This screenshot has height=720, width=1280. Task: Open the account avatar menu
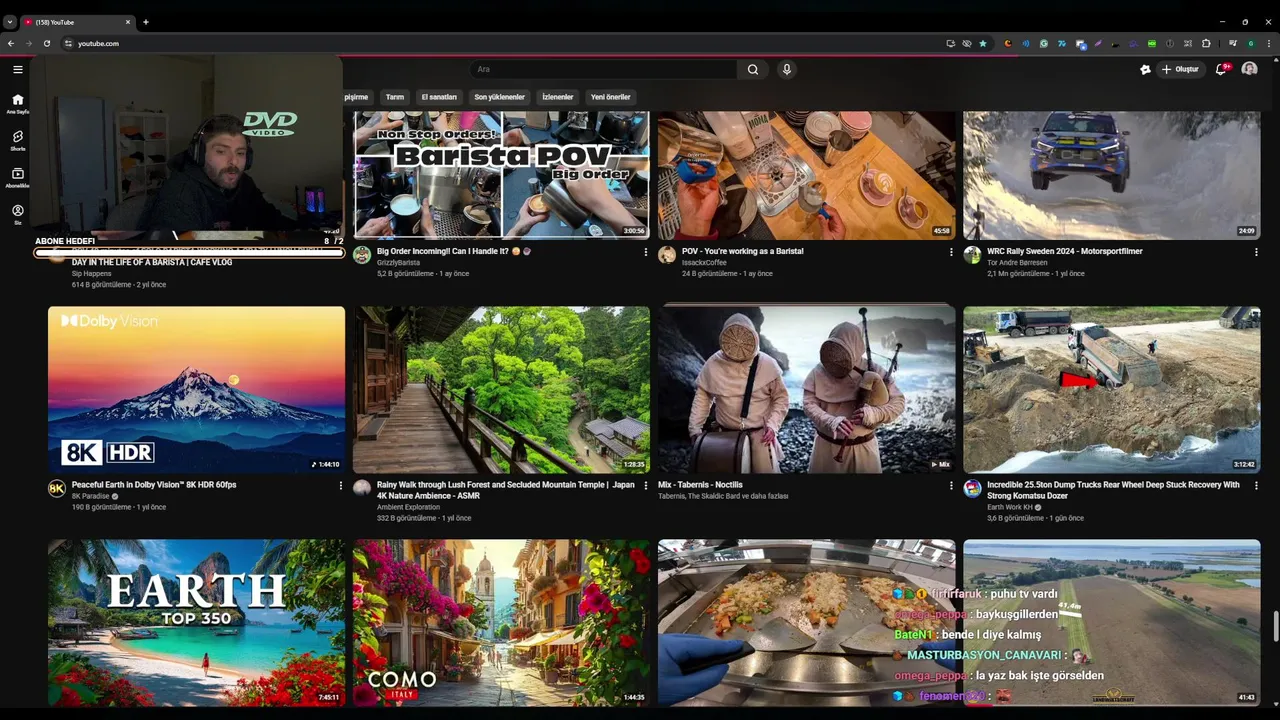(x=1249, y=69)
